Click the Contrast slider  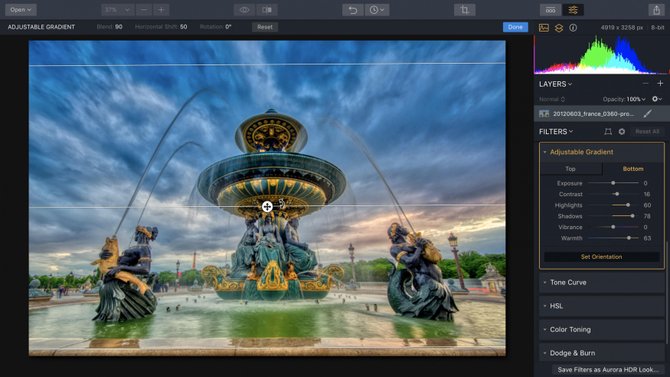pos(613,194)
